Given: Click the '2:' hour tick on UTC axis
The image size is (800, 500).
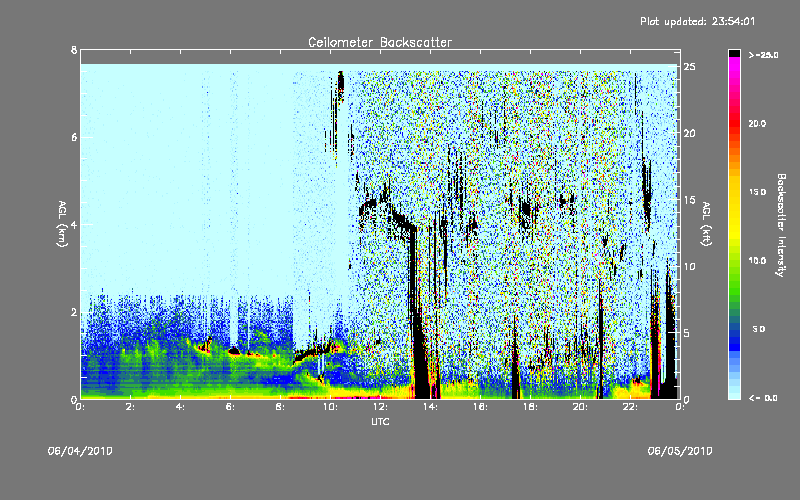Looking at the screenshot, I should (131, 407).
